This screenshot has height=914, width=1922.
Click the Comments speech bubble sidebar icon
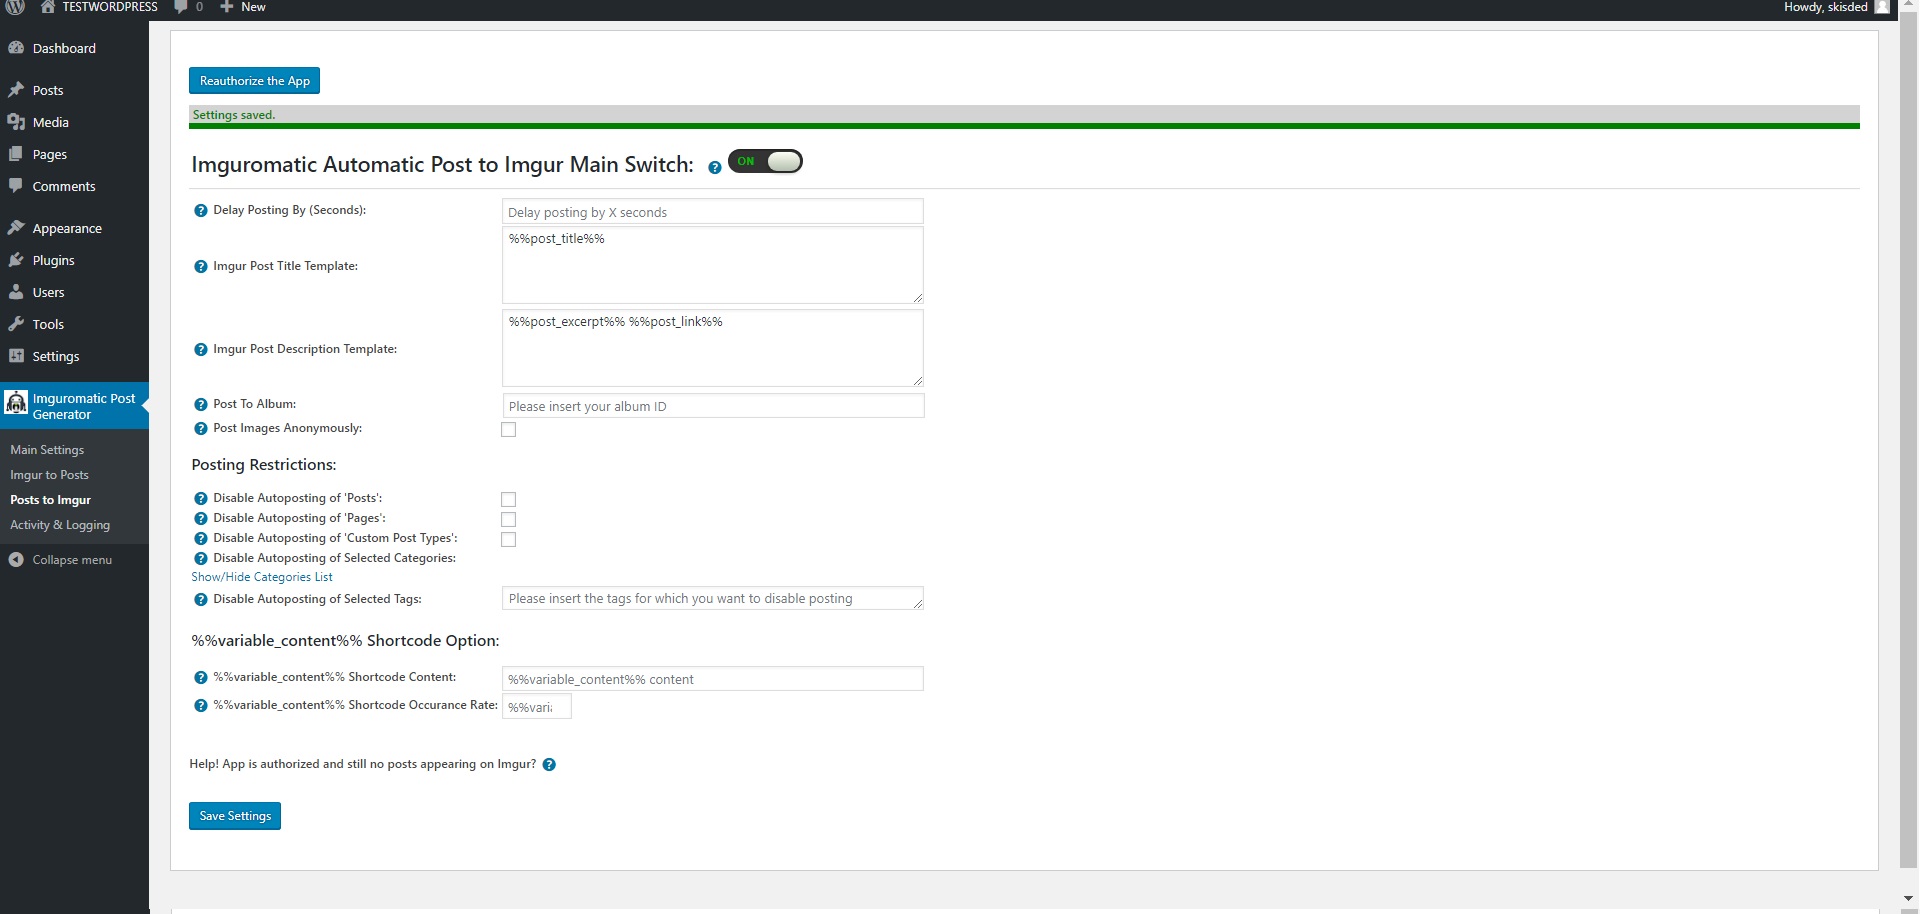coord(16,186)
